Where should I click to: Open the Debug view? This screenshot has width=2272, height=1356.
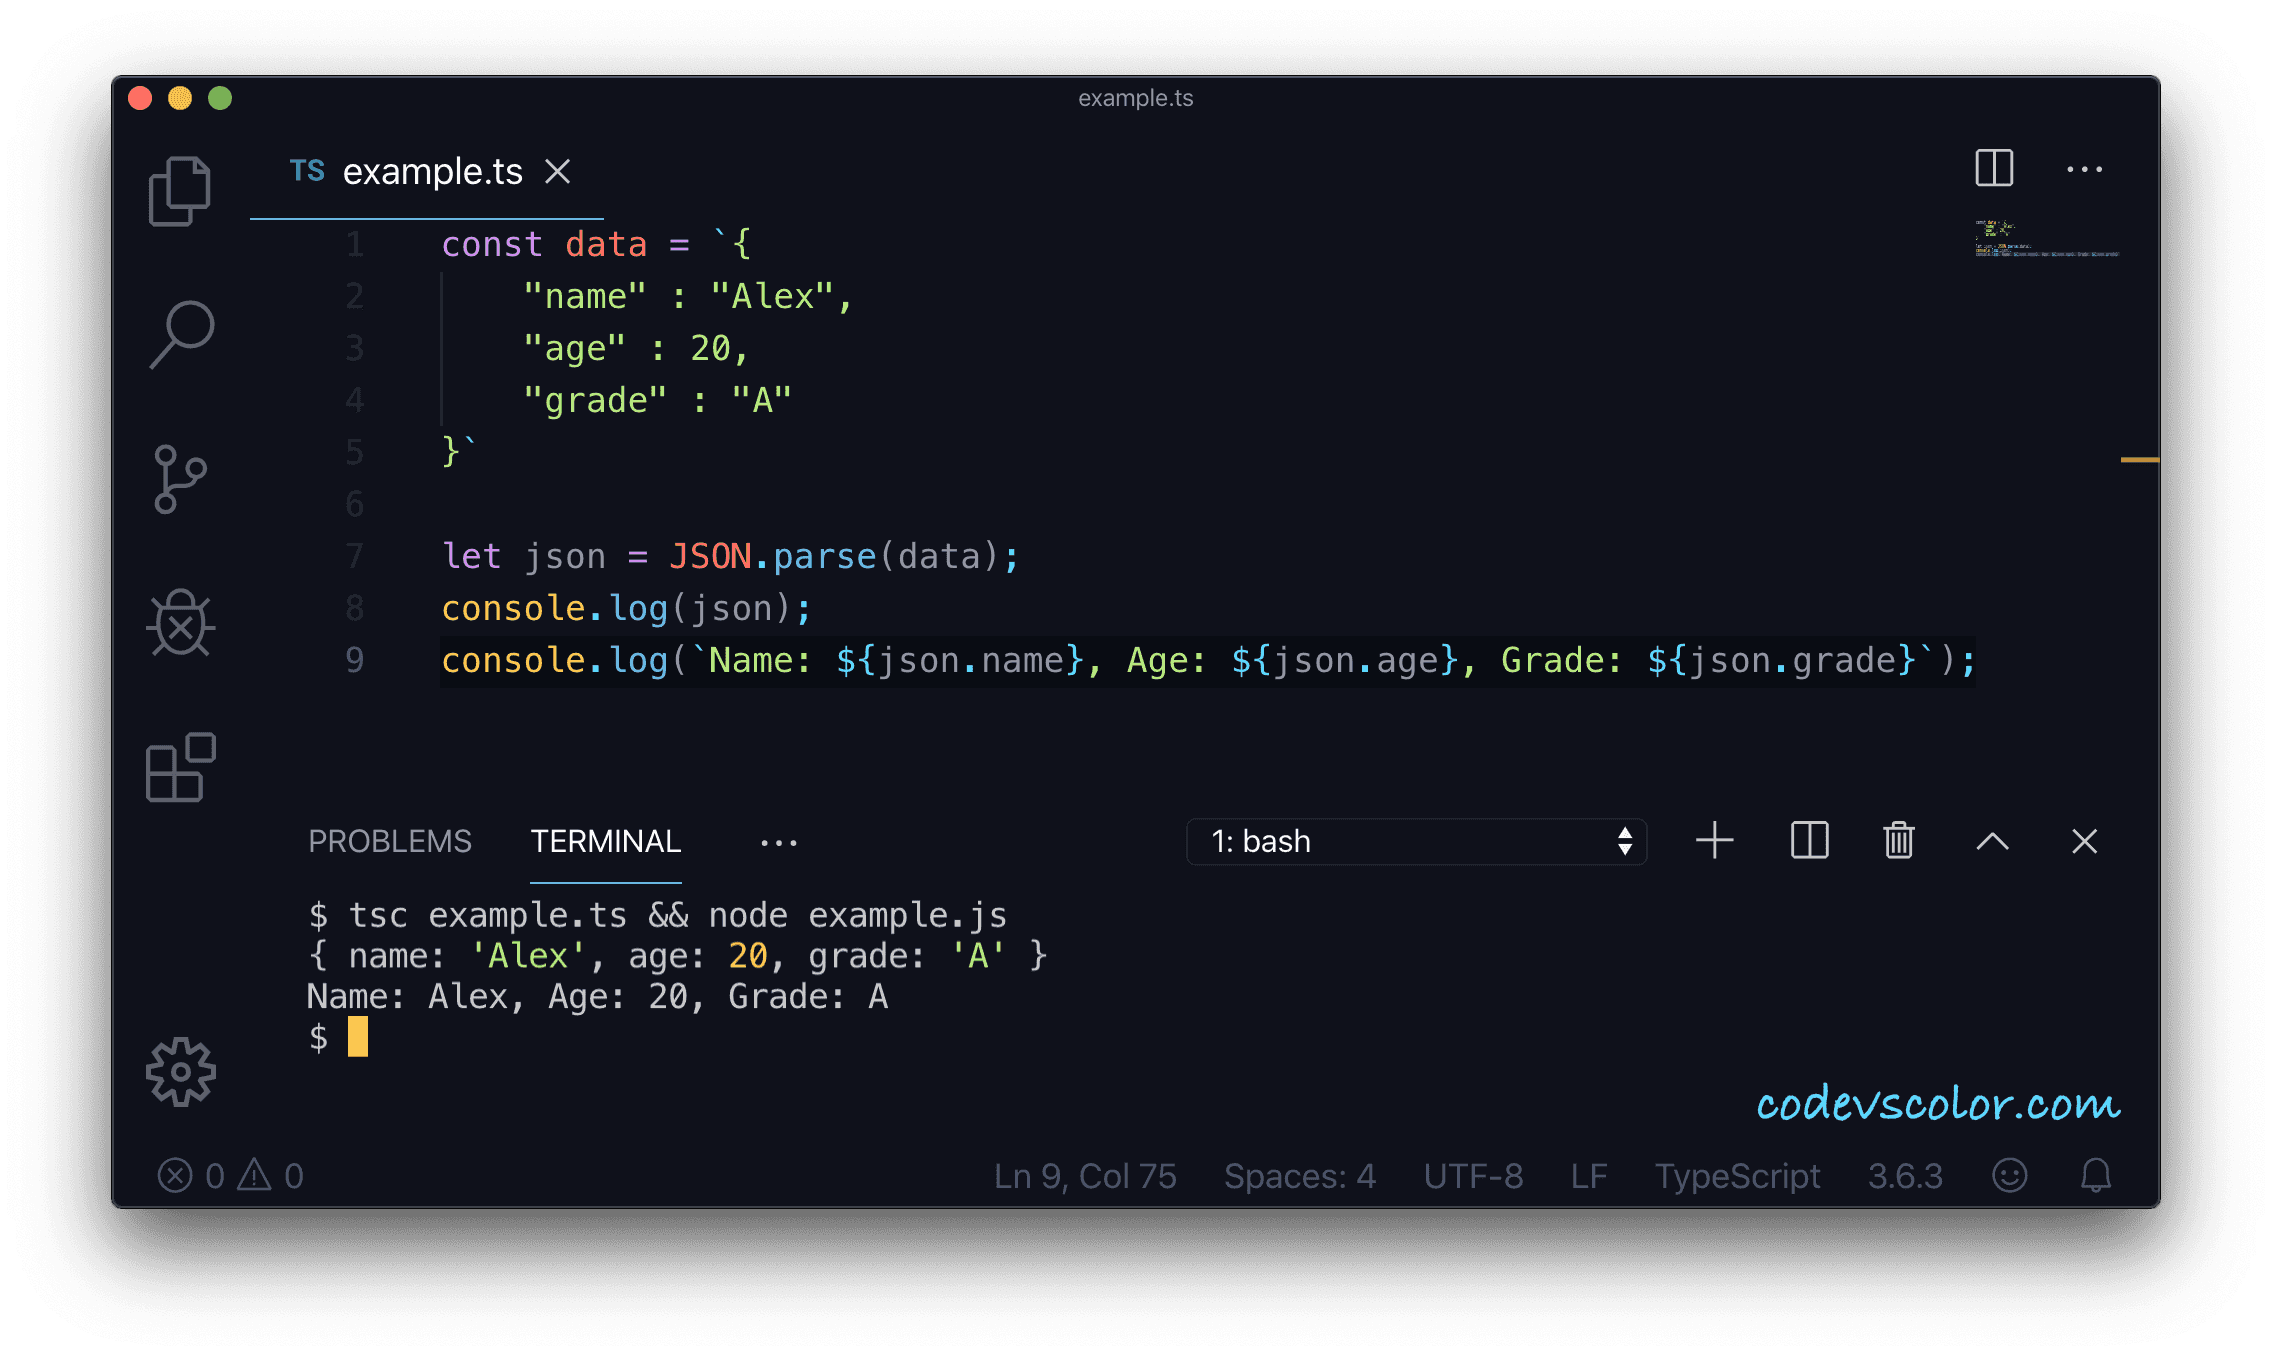coord(183,625)
